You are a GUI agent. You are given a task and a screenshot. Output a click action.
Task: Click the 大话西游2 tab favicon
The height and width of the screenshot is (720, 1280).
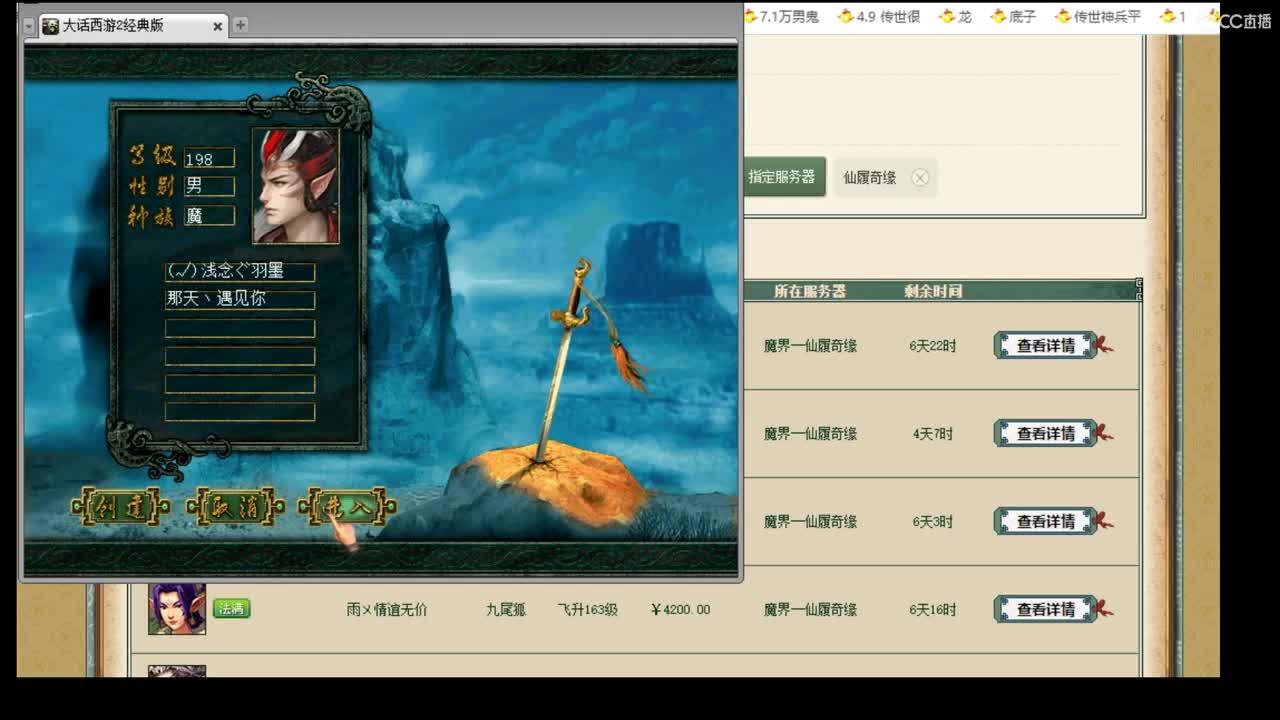[x=51, y=26]
